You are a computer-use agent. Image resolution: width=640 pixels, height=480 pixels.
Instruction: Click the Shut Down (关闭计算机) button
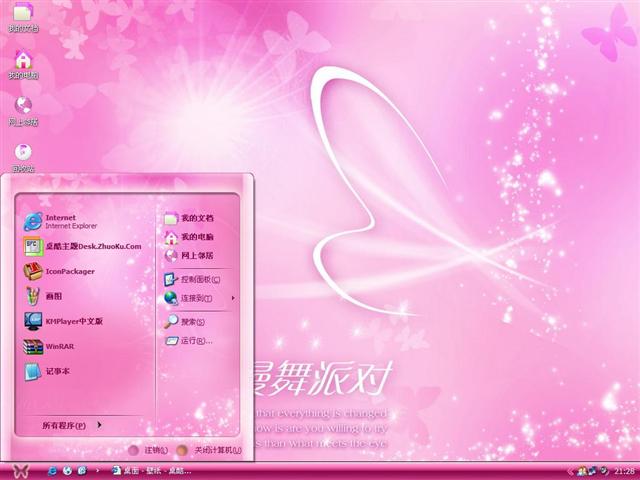tap(208, 451)
